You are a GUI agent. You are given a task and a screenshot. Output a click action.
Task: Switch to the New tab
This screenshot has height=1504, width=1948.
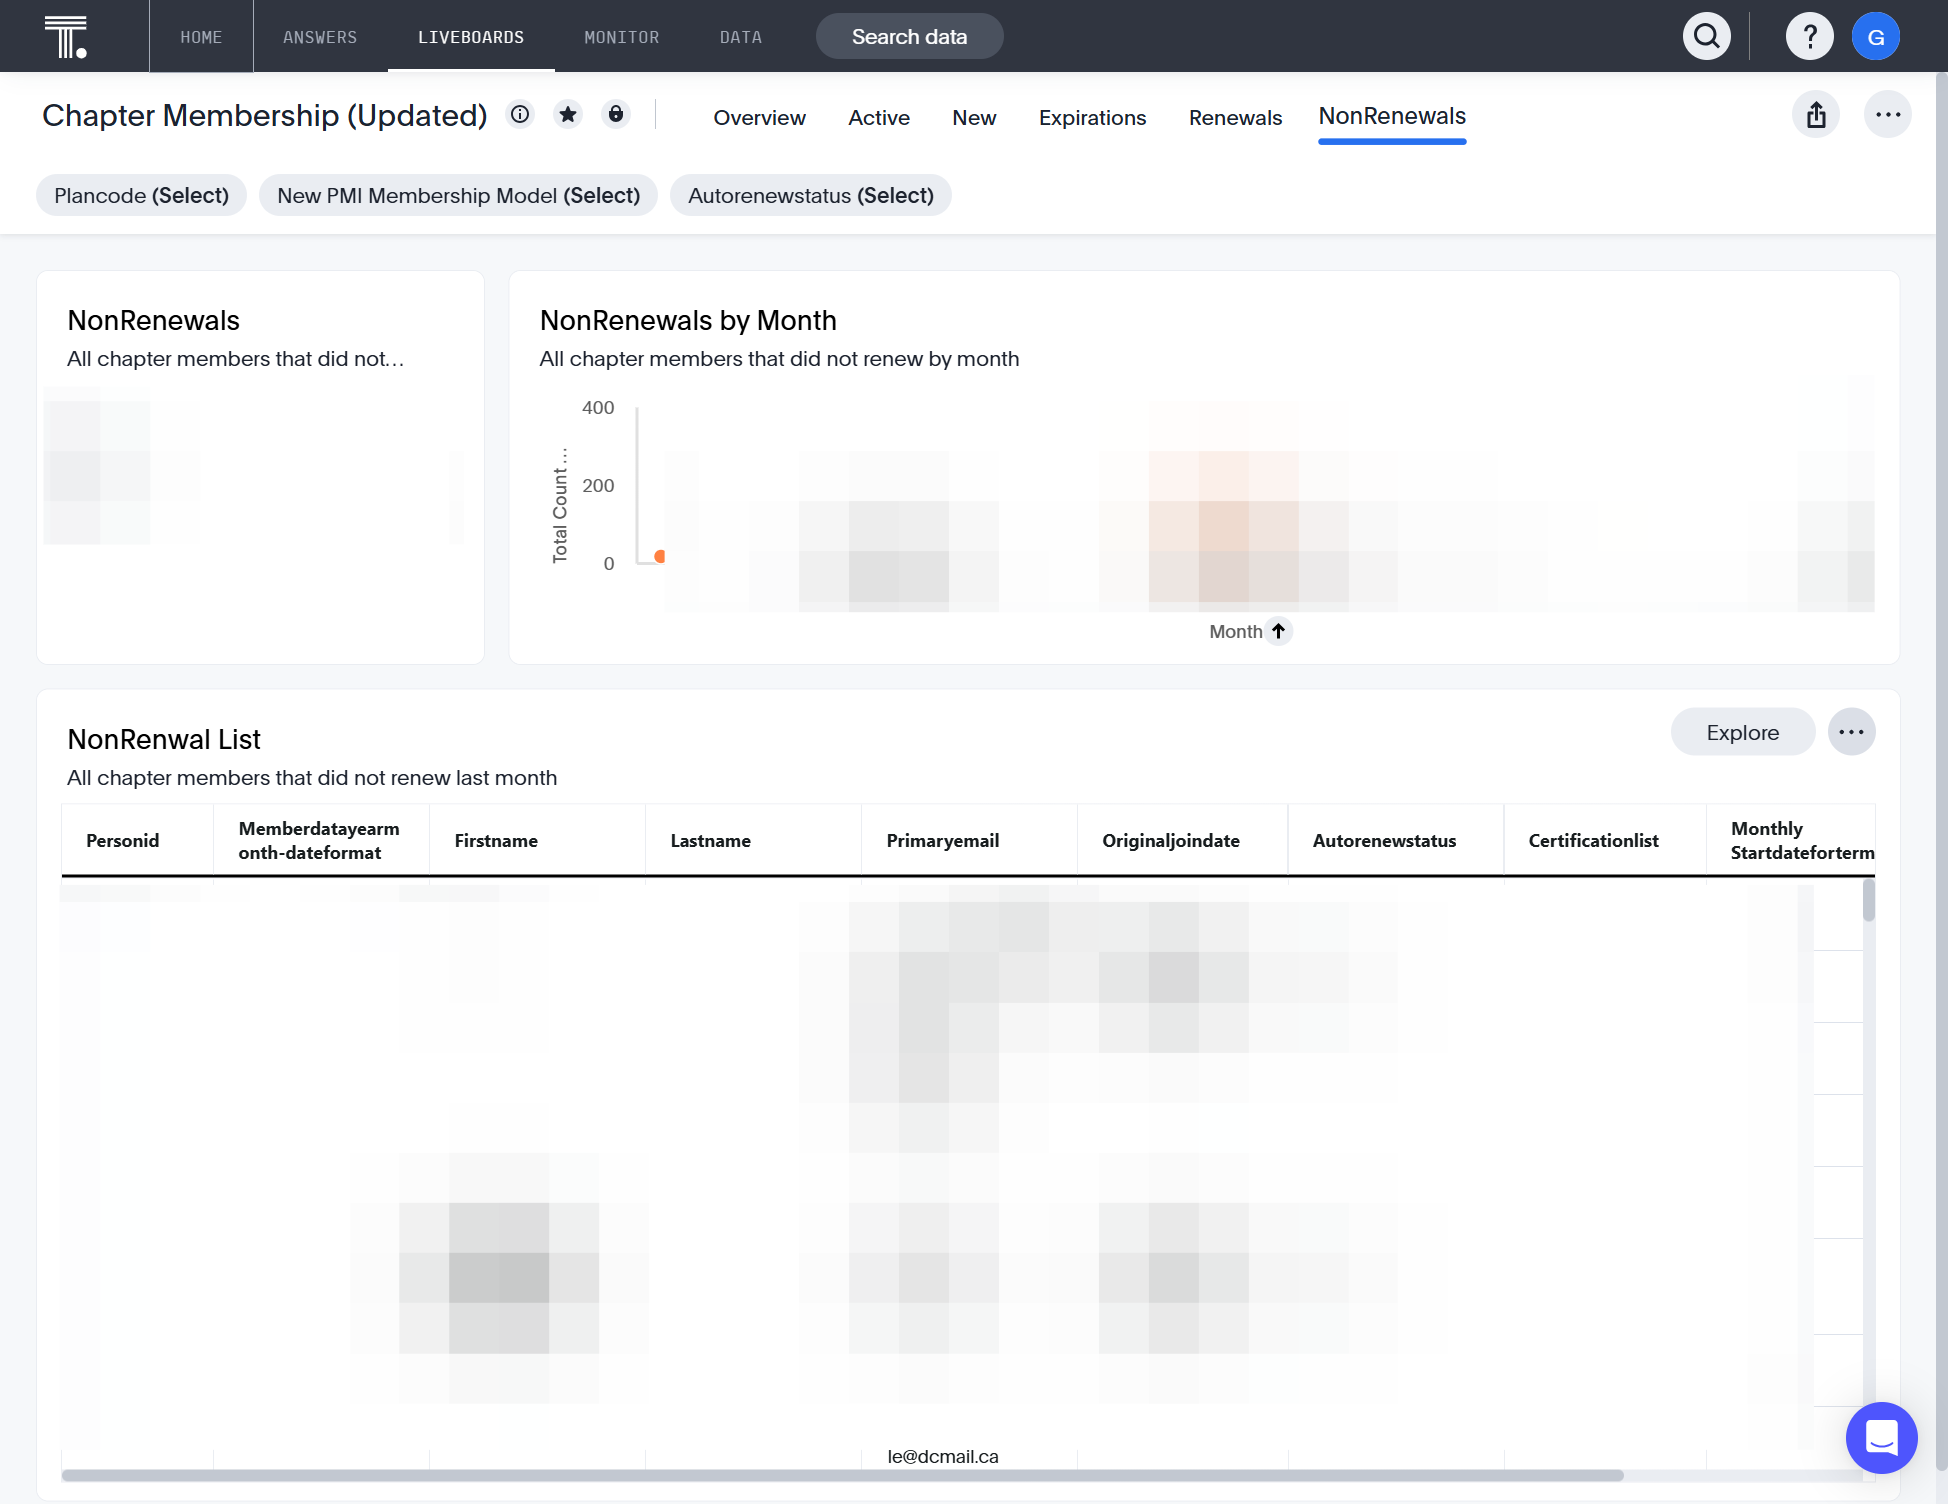(974, 118)
